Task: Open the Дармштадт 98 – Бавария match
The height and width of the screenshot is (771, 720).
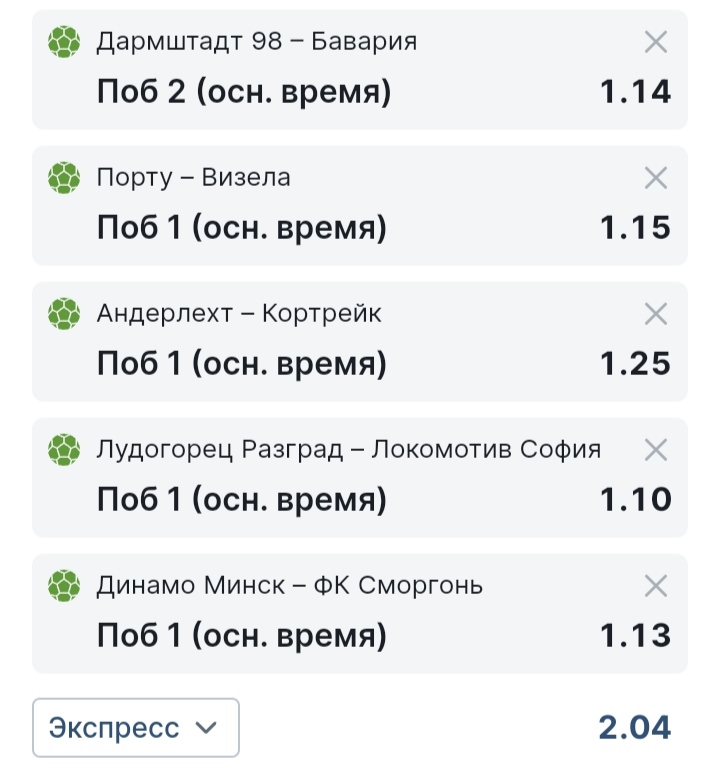Action: tap(257, 42)
